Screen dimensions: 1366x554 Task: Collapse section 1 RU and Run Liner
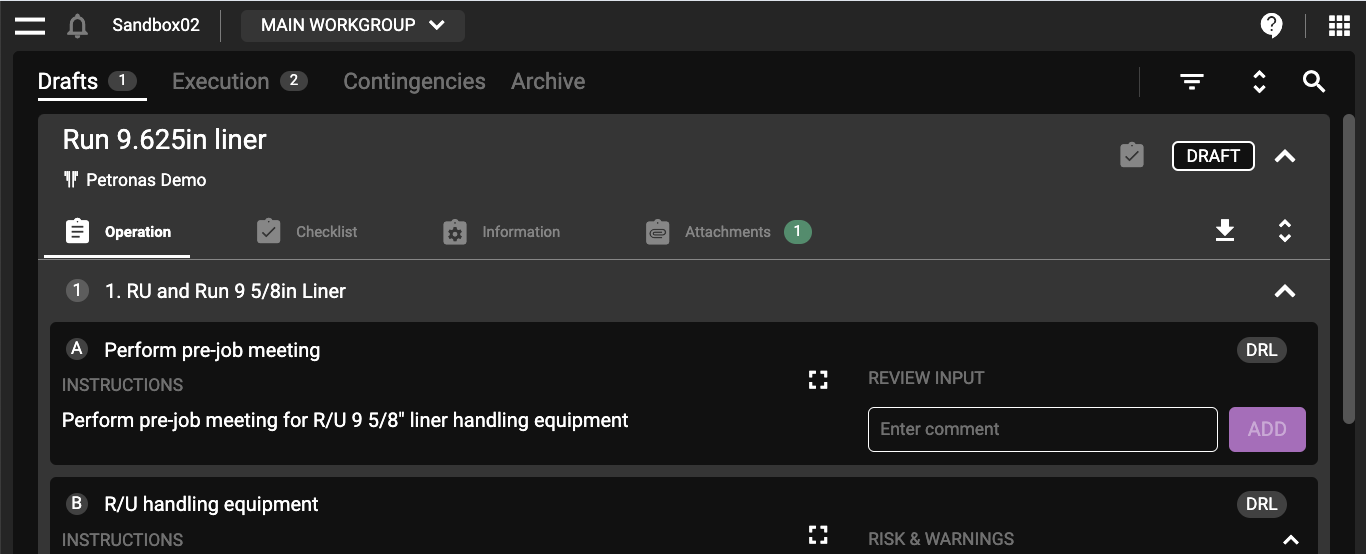(x=1285, y=291)
